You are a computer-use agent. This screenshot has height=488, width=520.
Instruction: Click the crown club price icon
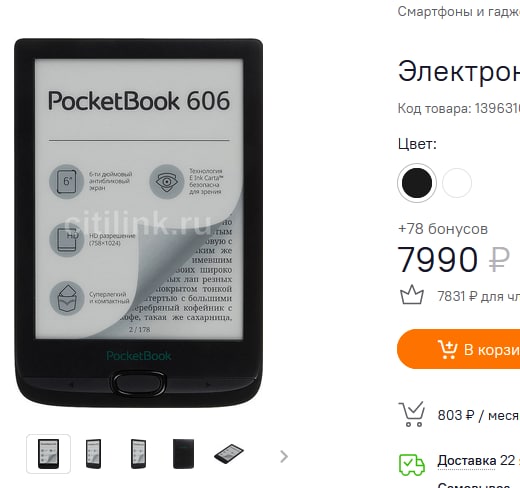[x=412, y=295]
